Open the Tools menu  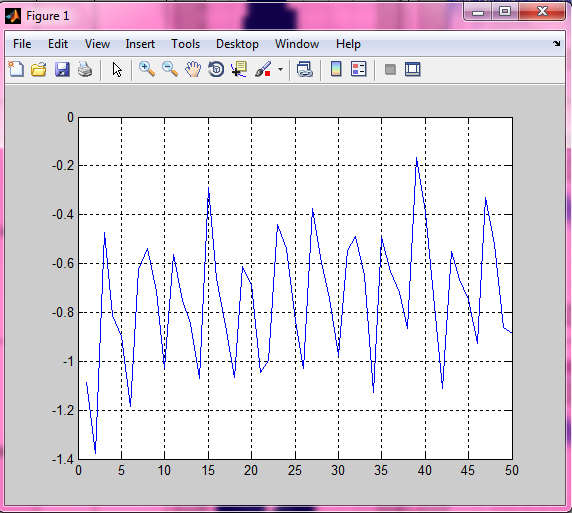[x=186, y=44]
